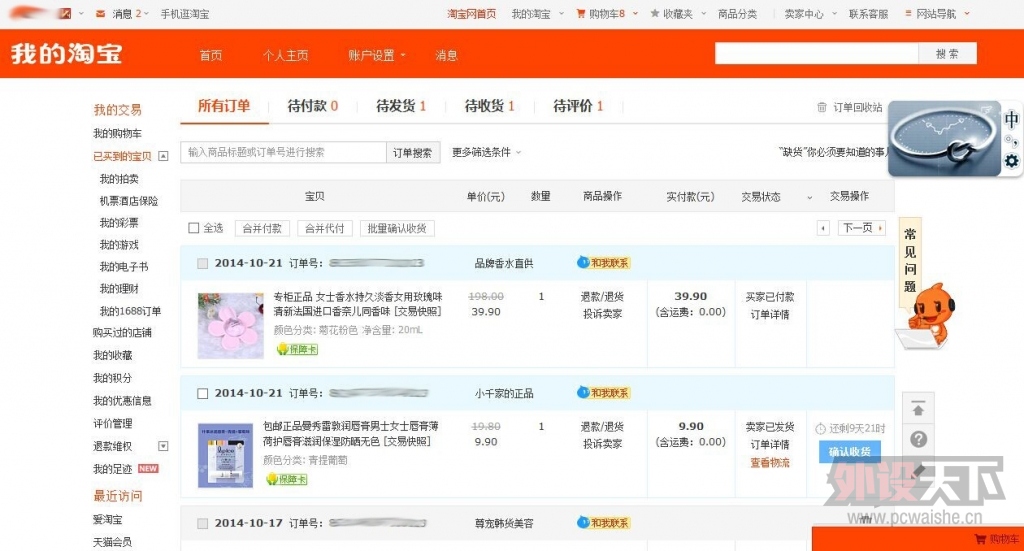This screenshot has width=1024, height=551.
Task: Open 我的购物车 in the sidebar
Action: pyautogui.click(x=118, y=133)
